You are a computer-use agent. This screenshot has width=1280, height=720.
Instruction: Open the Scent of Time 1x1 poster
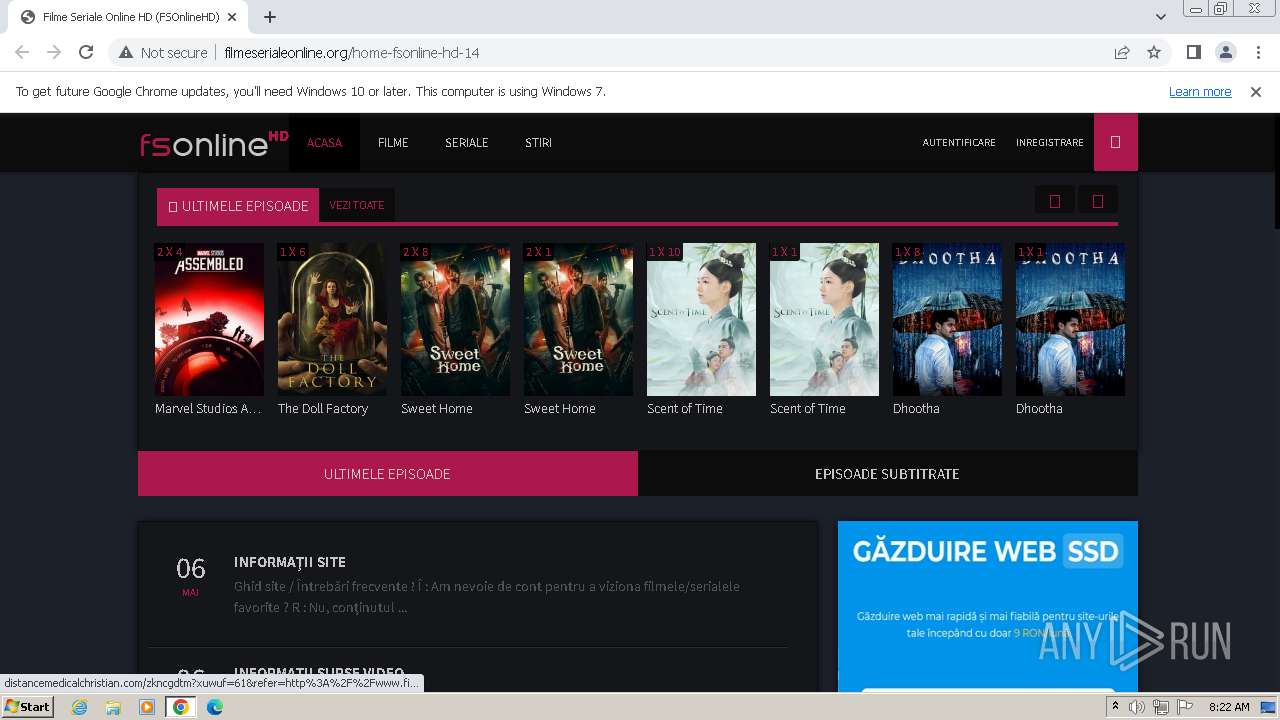(824, 319)
